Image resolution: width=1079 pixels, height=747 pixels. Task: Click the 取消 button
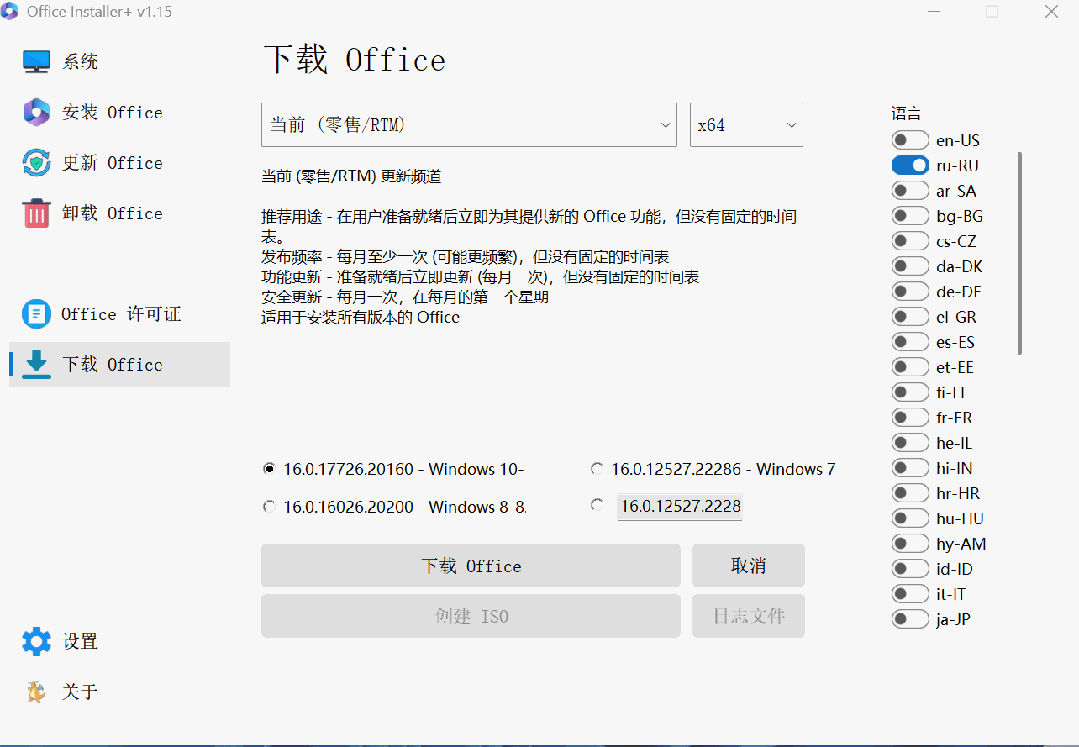748,566
